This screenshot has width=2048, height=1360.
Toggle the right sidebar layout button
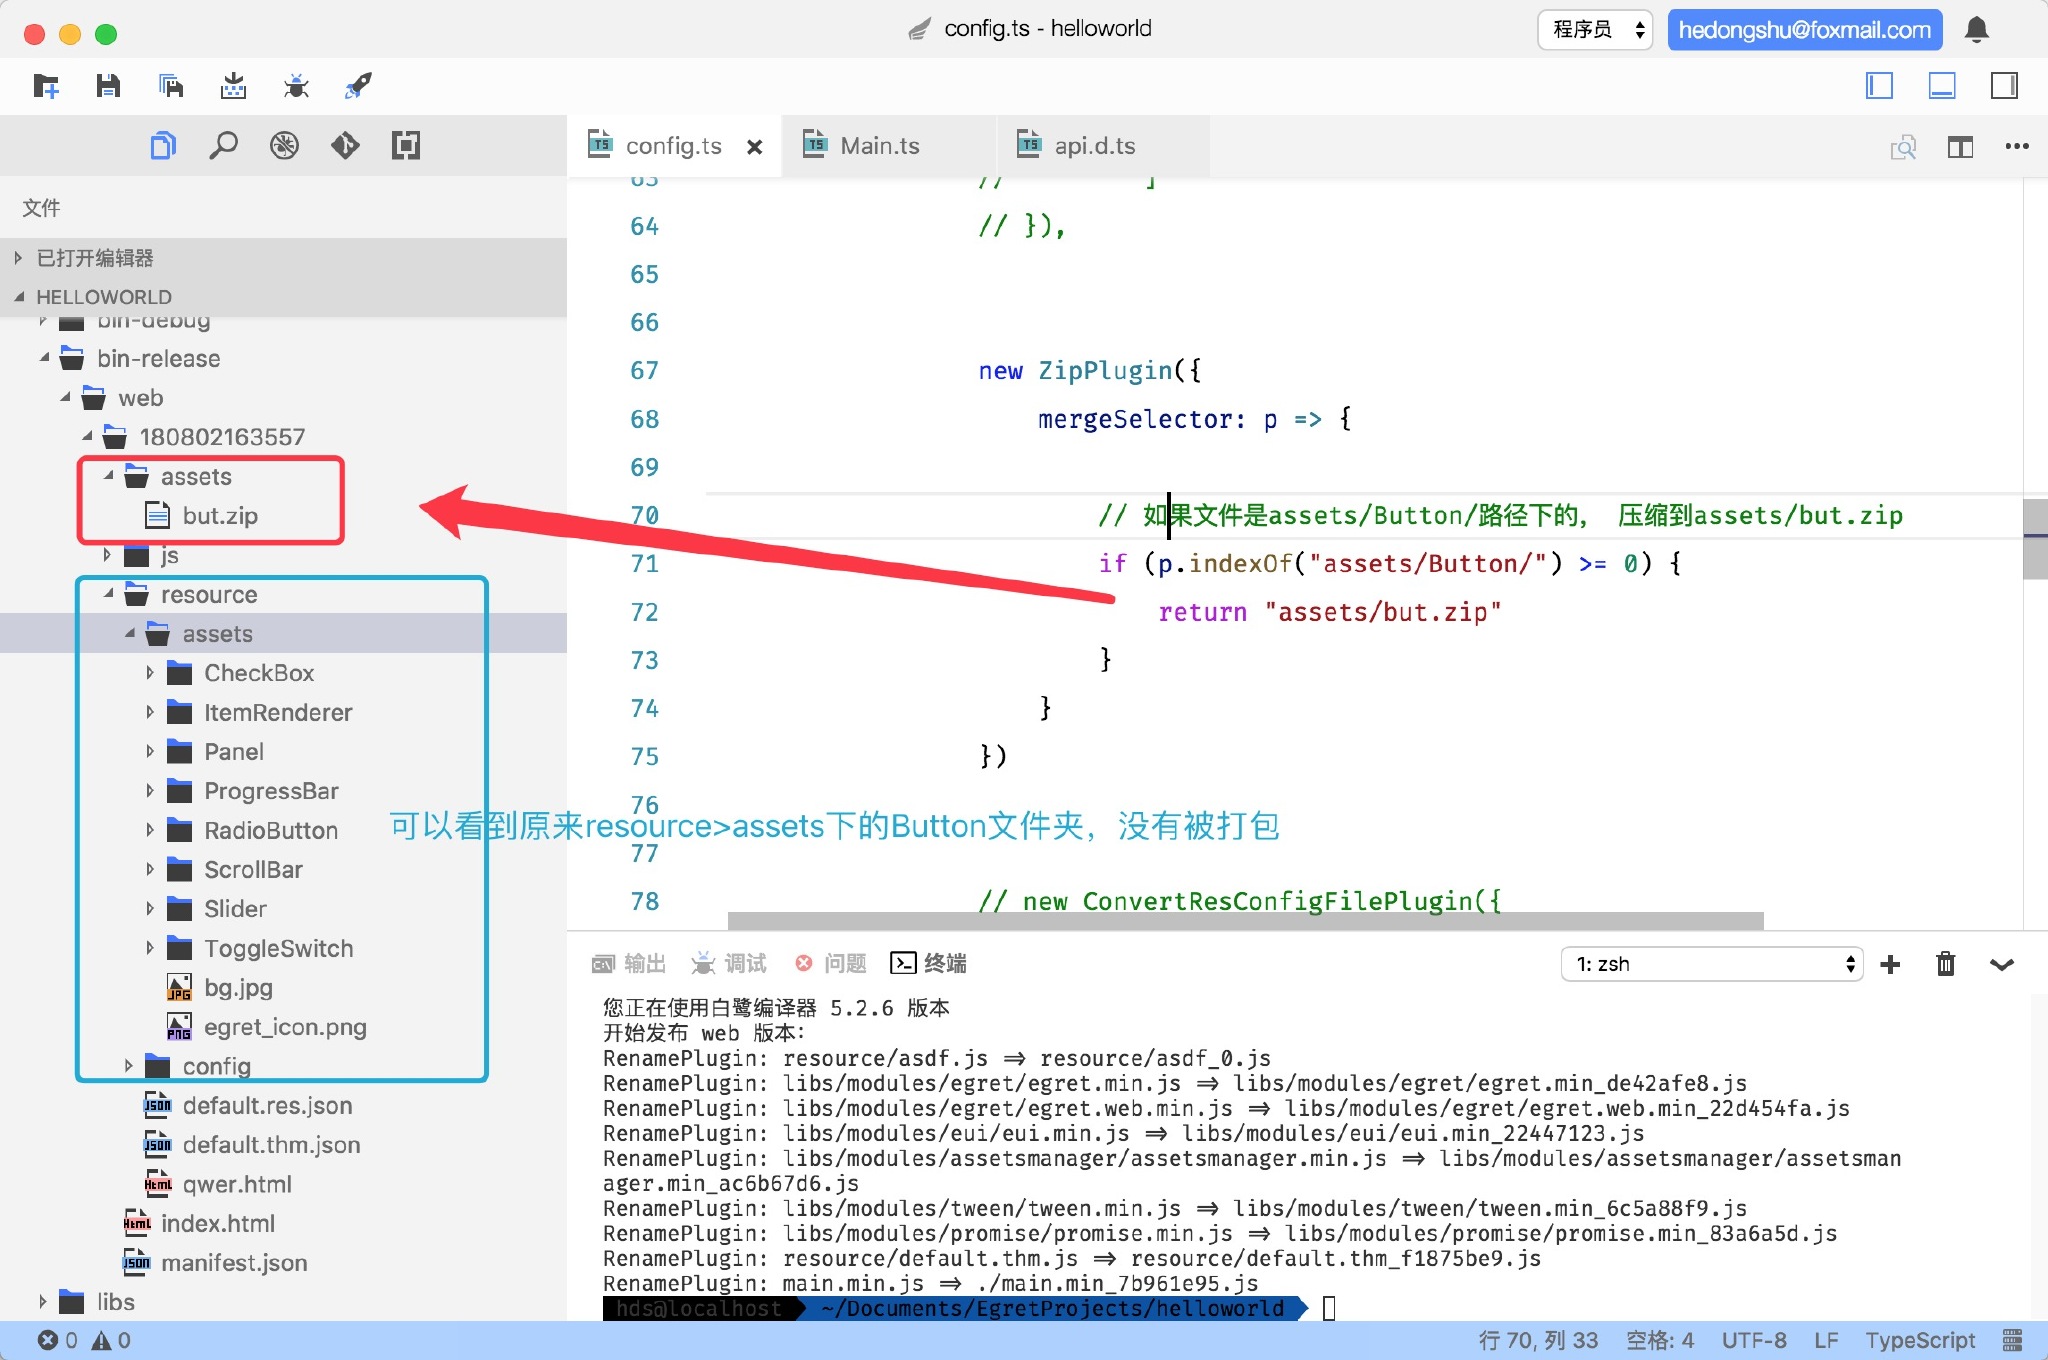(x=2004, y=86)
